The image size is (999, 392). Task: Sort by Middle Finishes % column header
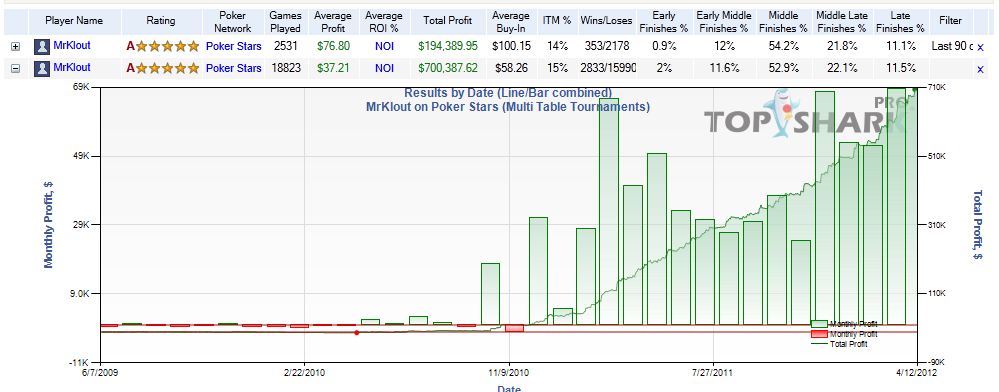(784, 21)
